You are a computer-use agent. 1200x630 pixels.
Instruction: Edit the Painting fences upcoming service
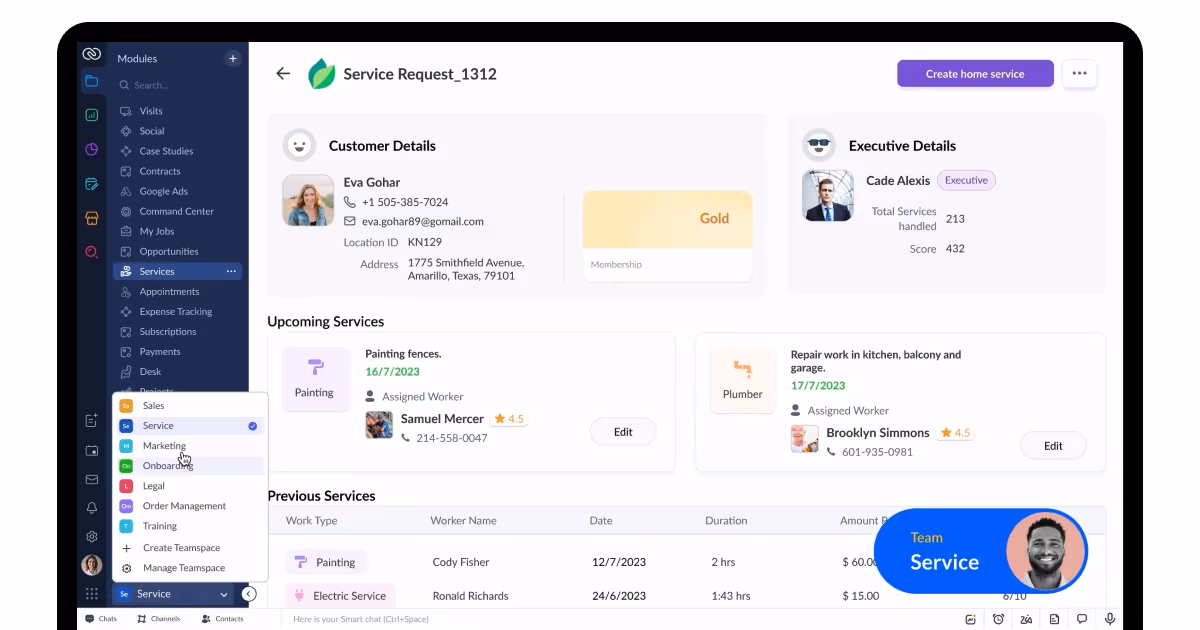[623, 431]
